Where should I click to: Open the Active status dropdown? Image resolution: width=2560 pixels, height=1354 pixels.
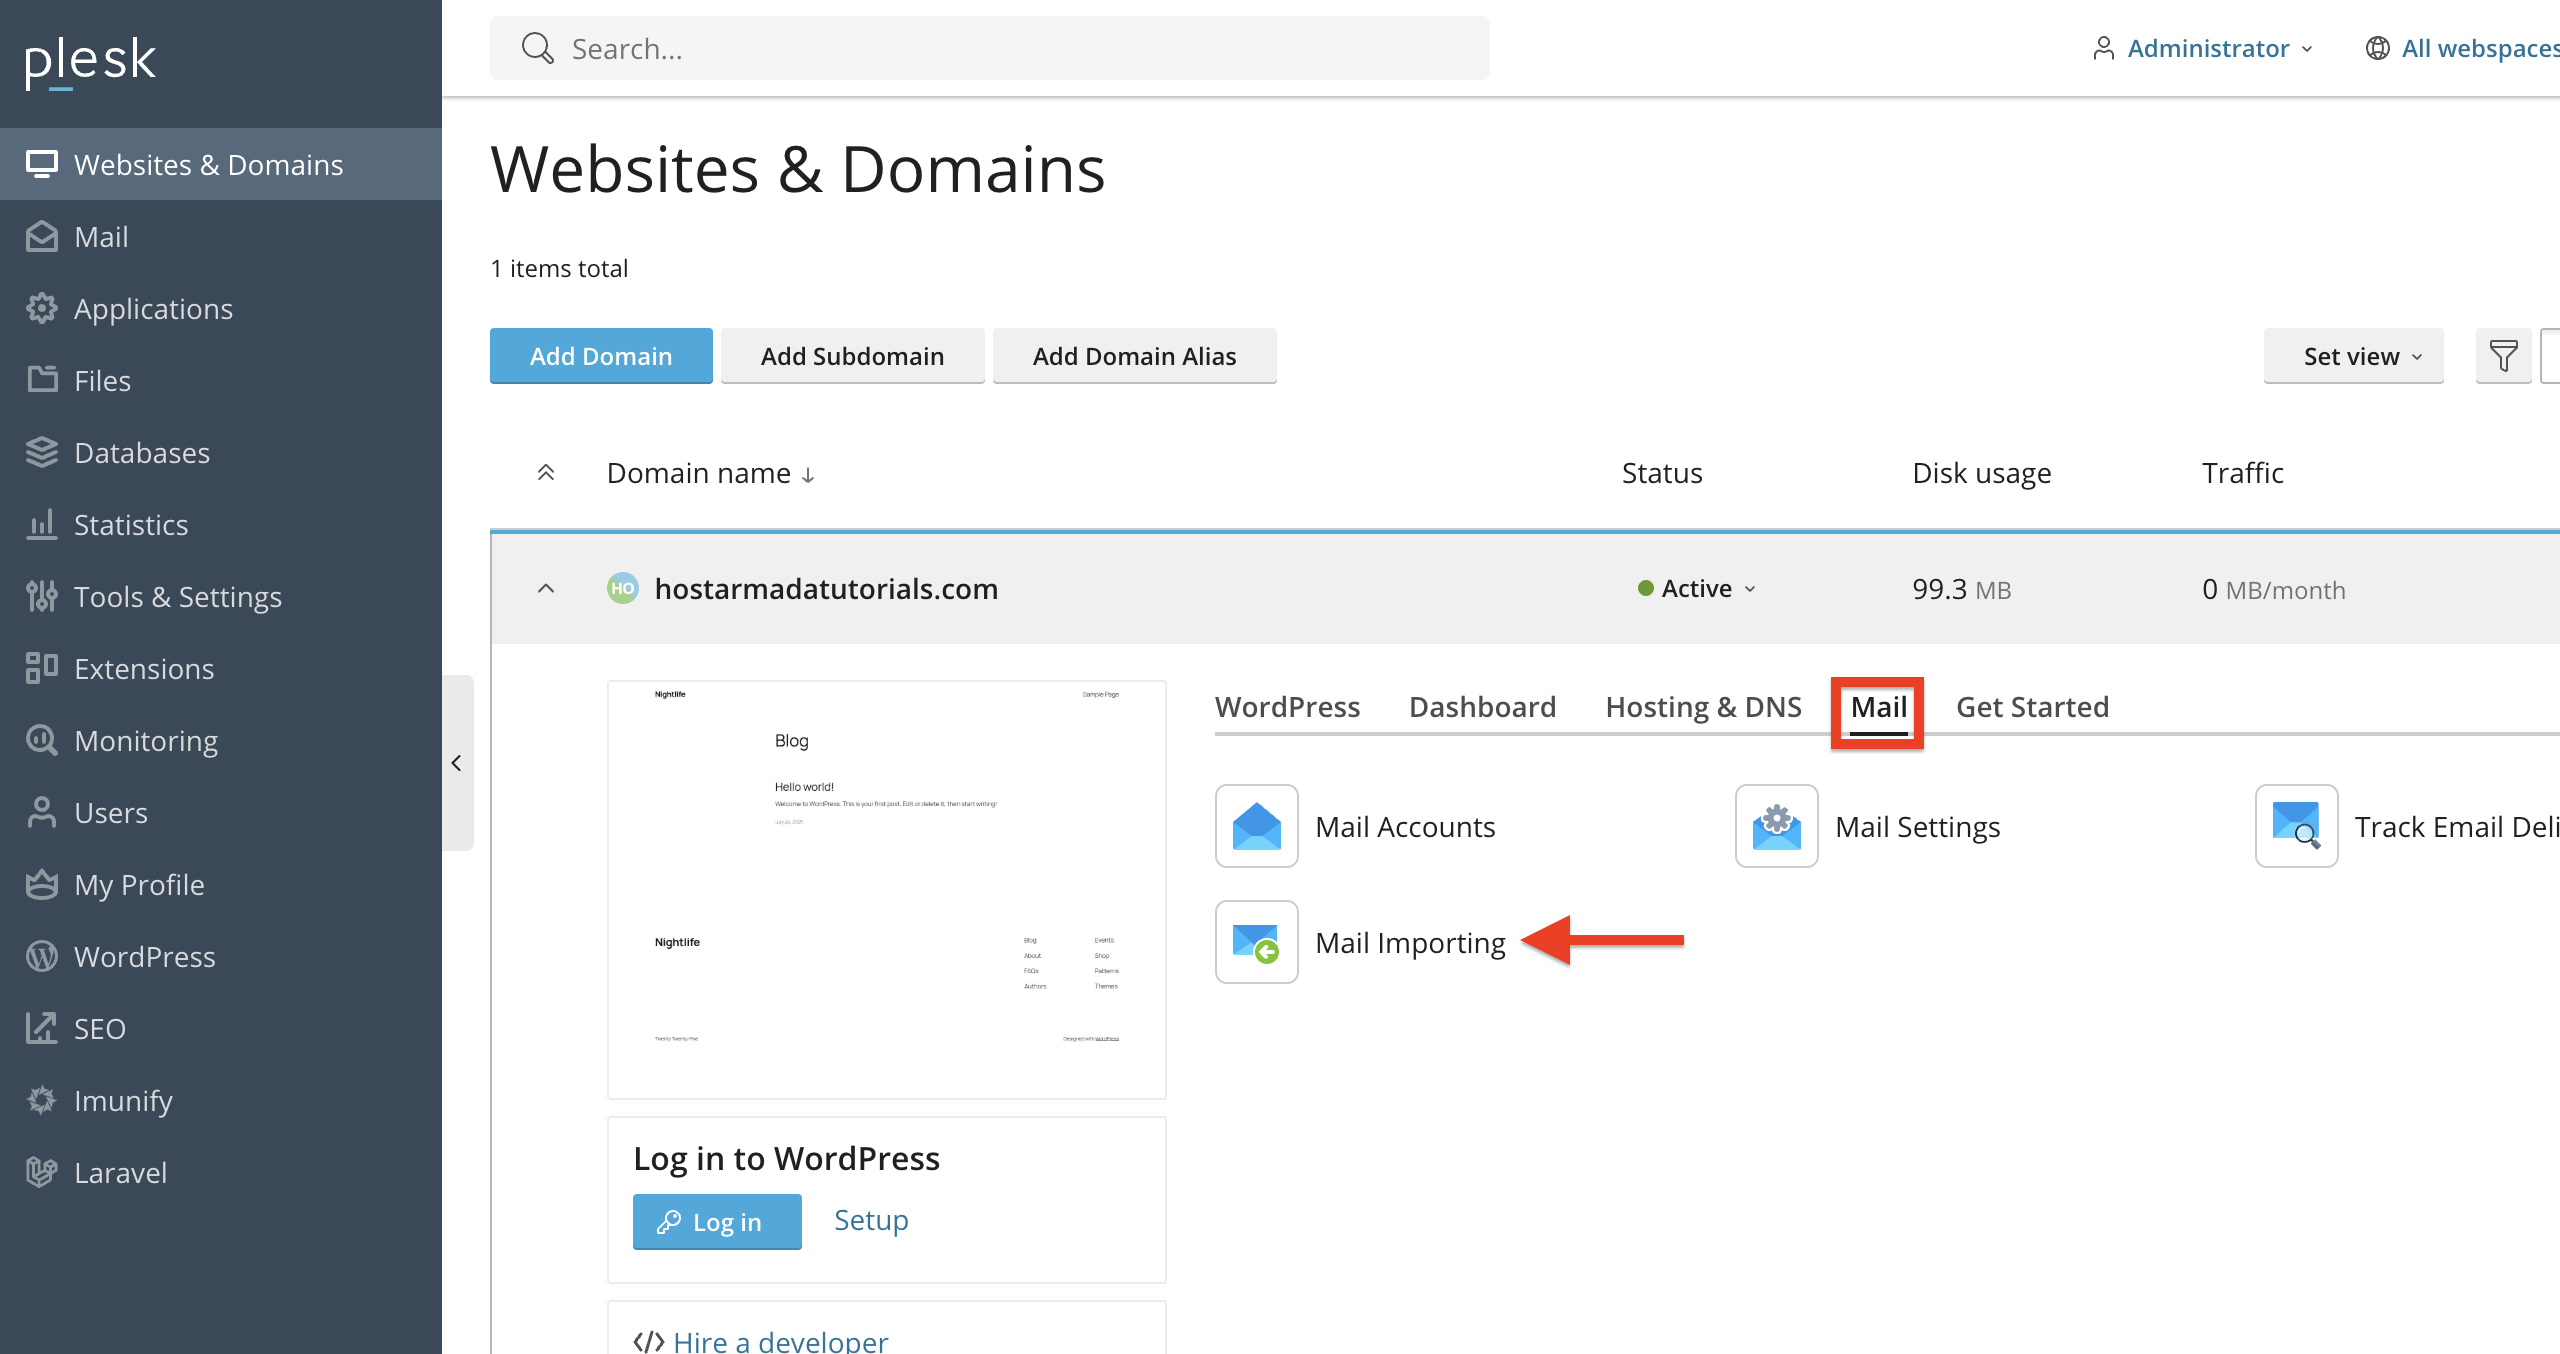pyautogui.click(x=1697, y=588)
